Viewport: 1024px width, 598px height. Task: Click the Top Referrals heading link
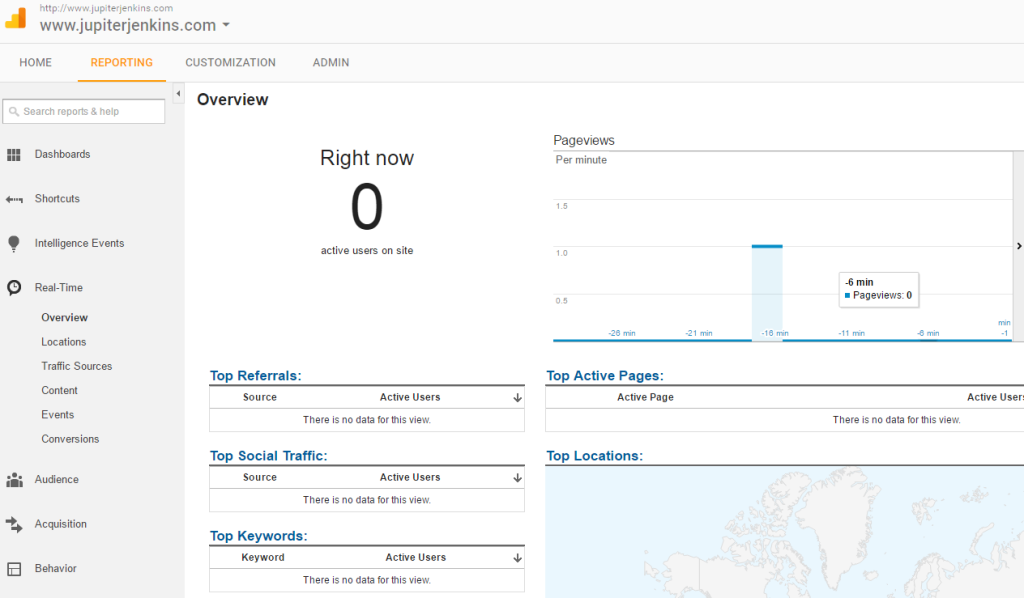pyautogui.click(x=255, y=376)
